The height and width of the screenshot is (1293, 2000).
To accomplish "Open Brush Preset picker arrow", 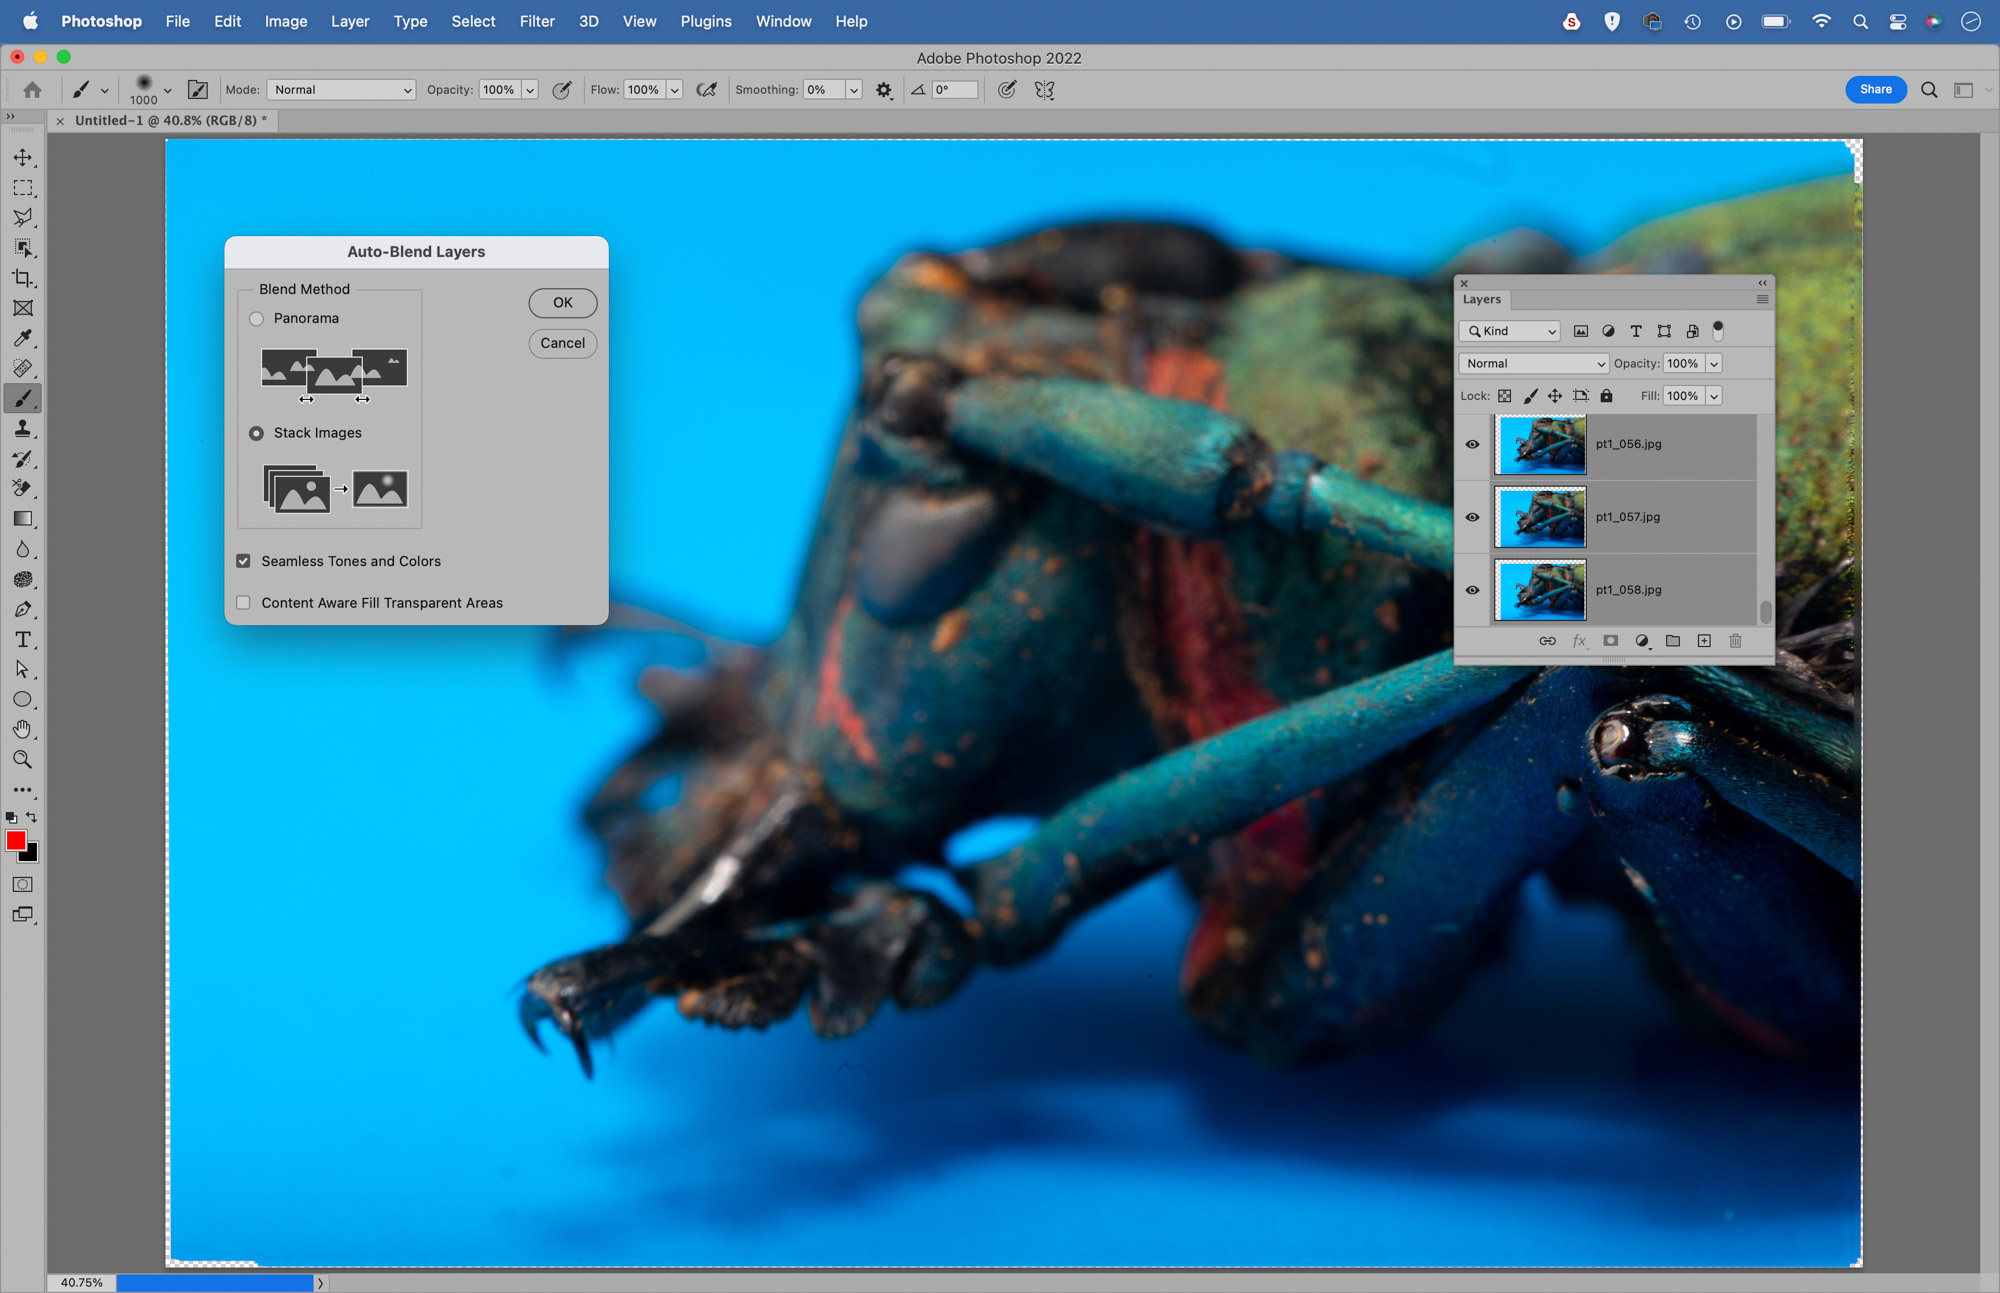I will click(167, 90).
